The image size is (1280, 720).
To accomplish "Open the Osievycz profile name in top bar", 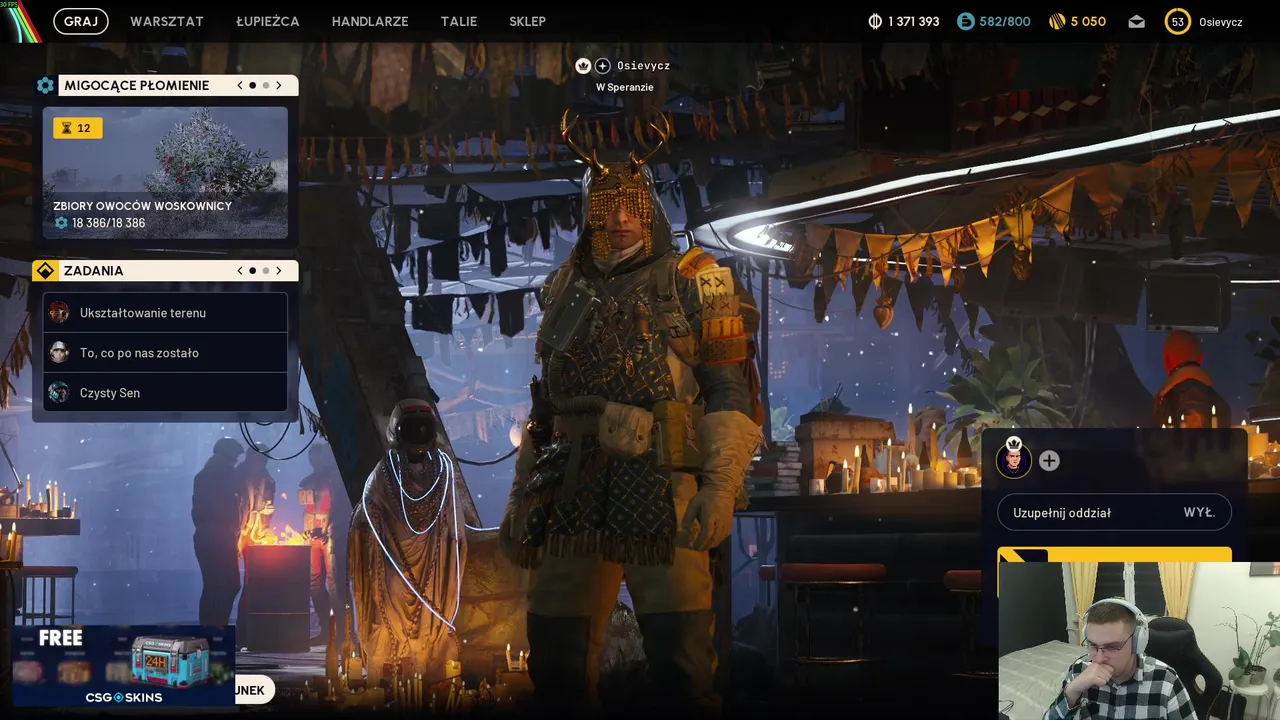I will click(x=1221, y=21).
